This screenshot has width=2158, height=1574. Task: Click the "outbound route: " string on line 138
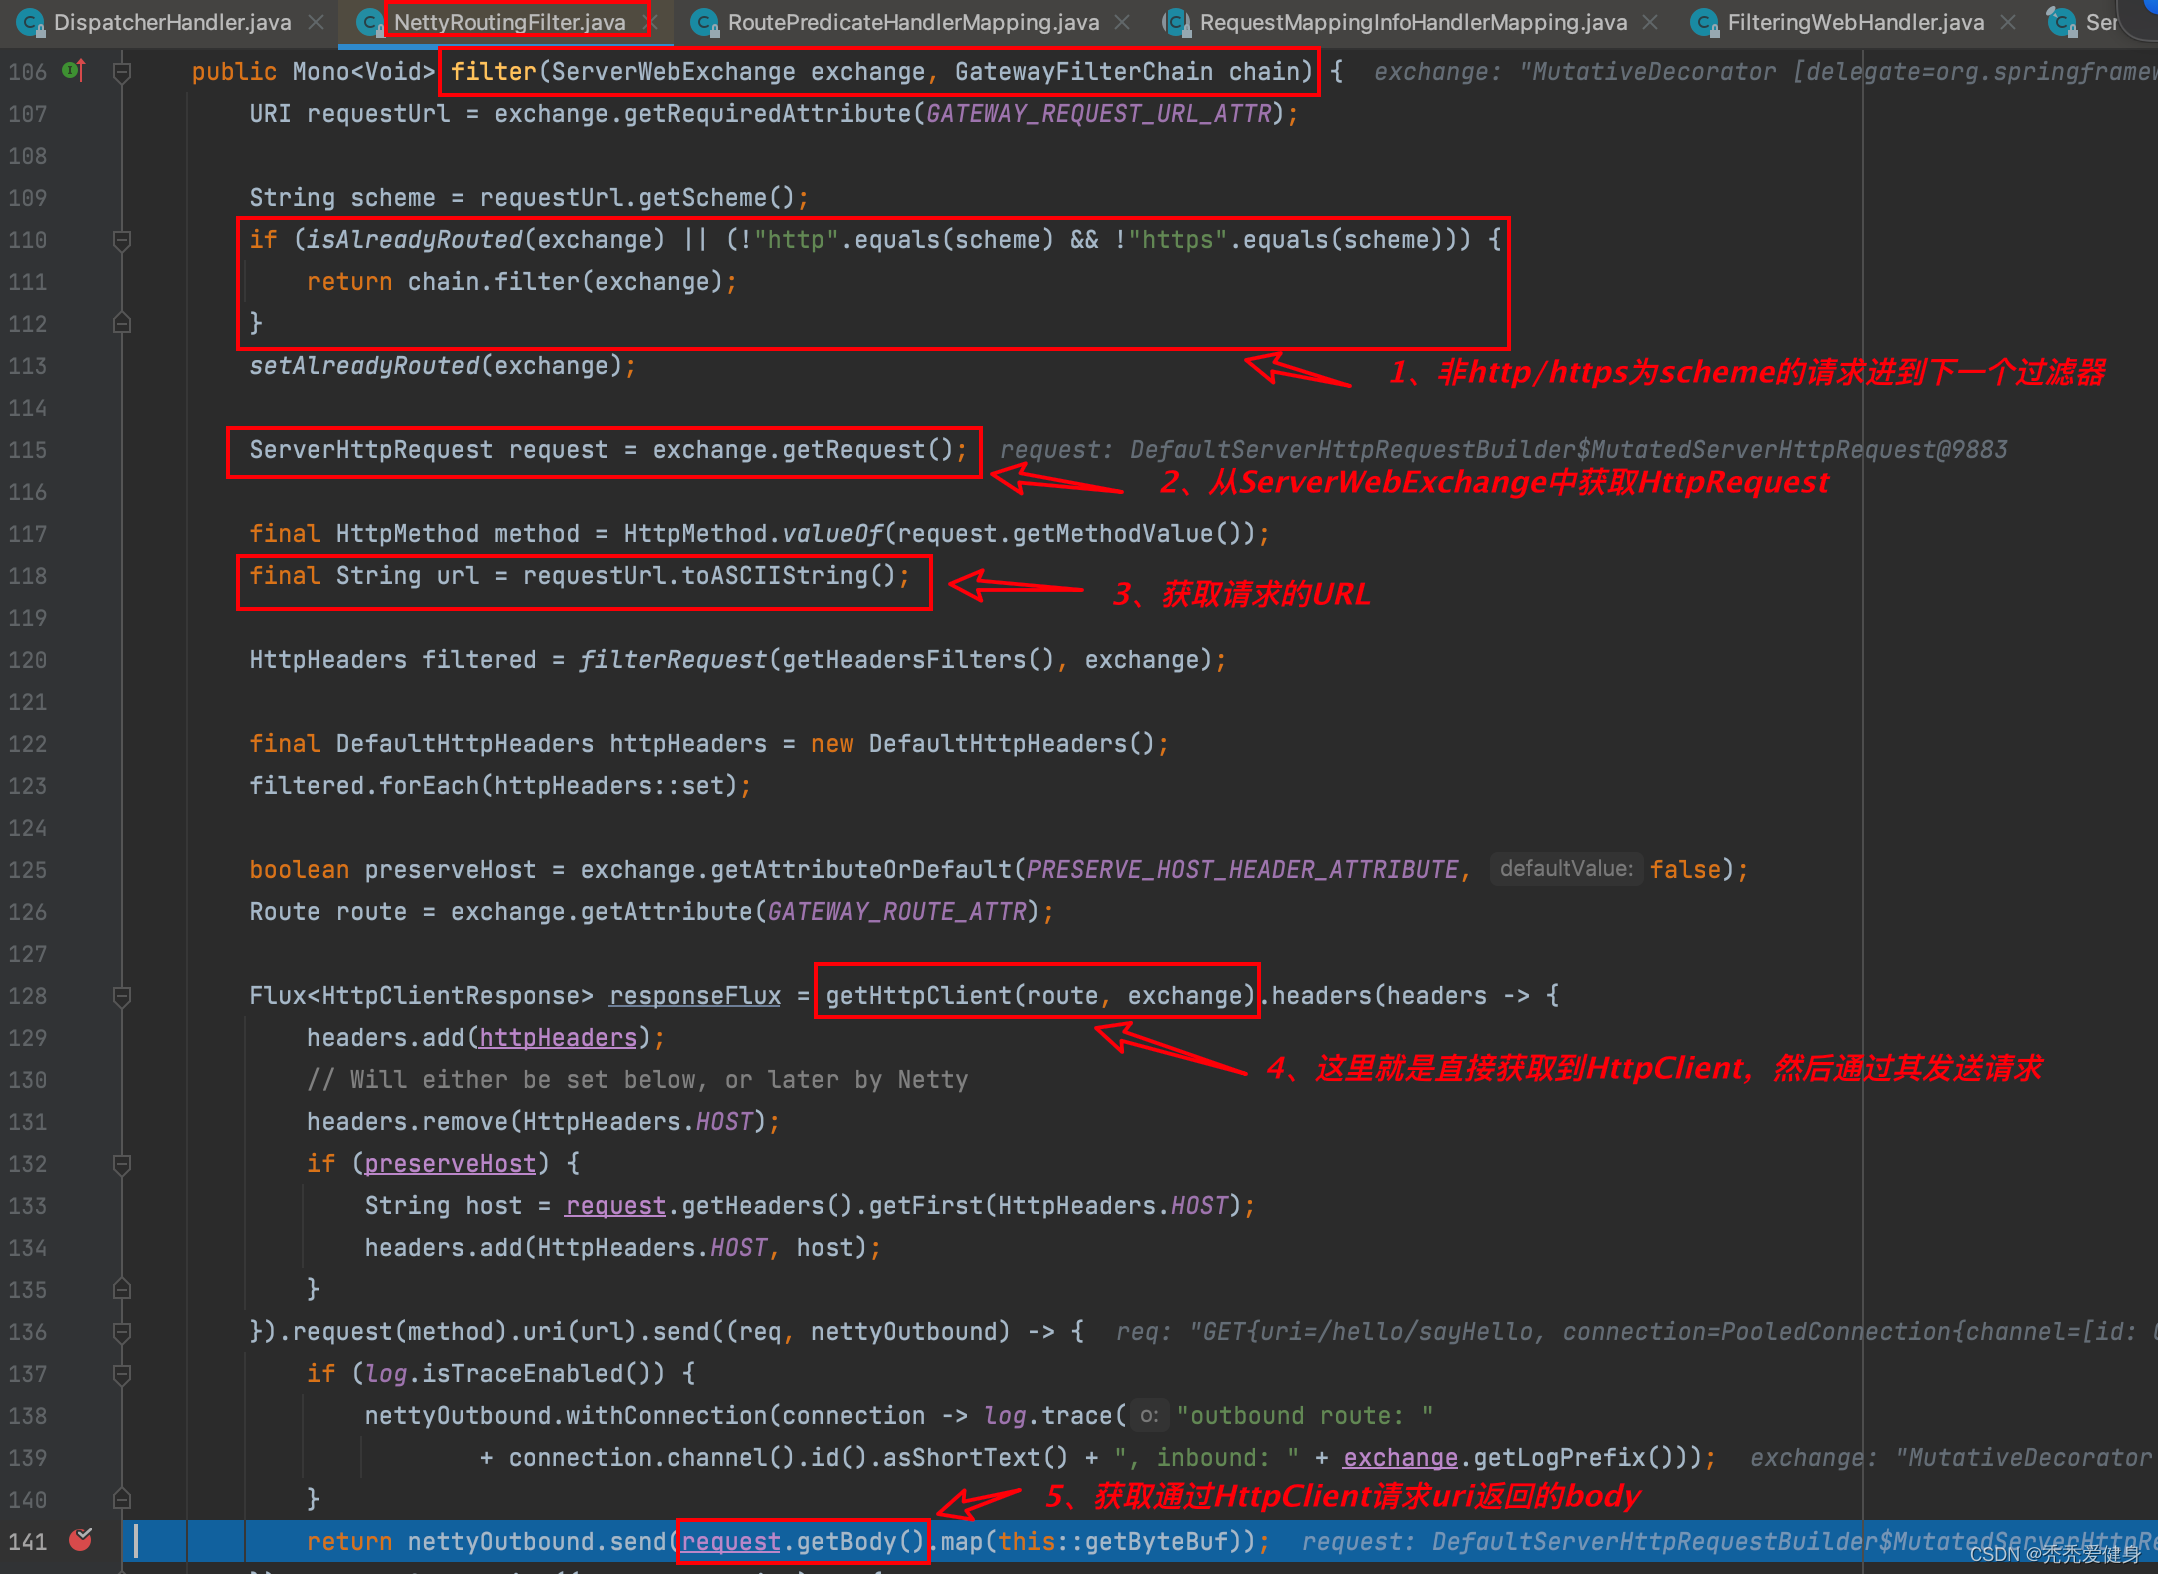coord(1305,1416)
